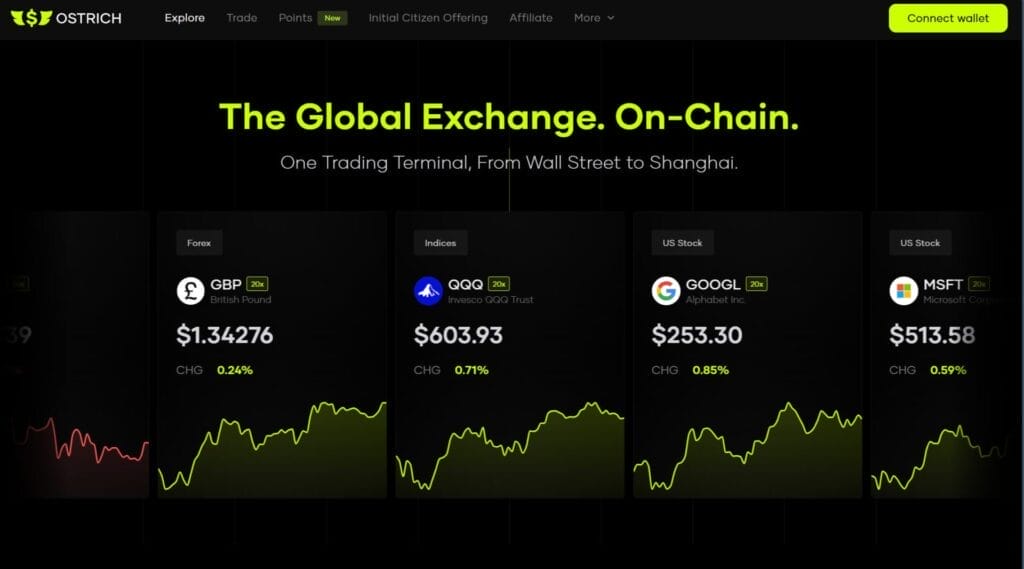
Task: Click the Microsoft logo for MSFT
Action: pos(903,291)
